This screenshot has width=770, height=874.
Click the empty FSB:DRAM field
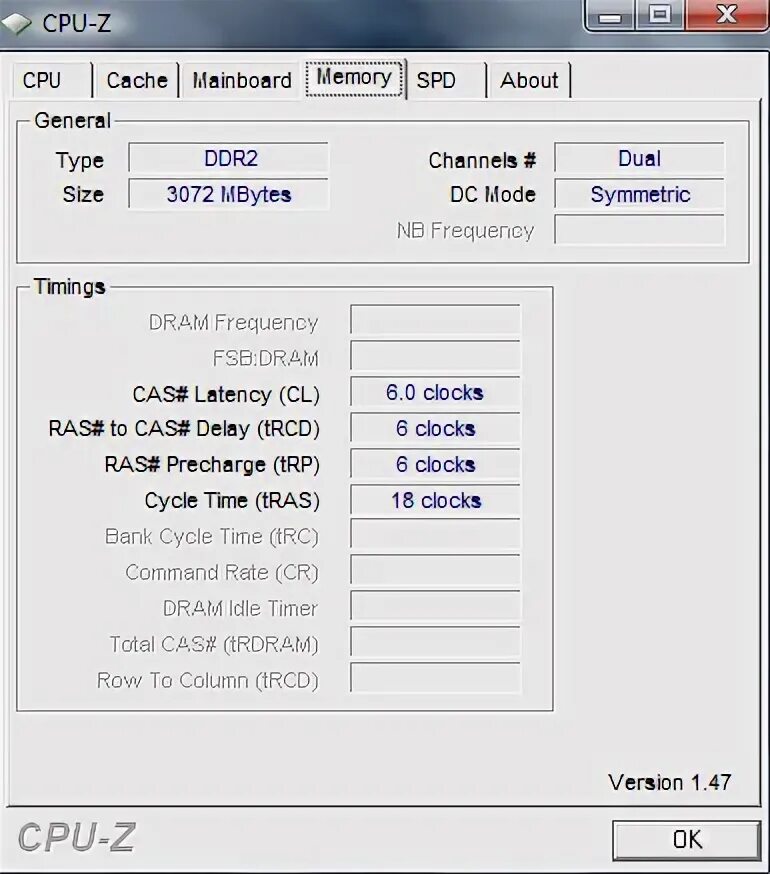pyautogui.click(x=435, y=356)
